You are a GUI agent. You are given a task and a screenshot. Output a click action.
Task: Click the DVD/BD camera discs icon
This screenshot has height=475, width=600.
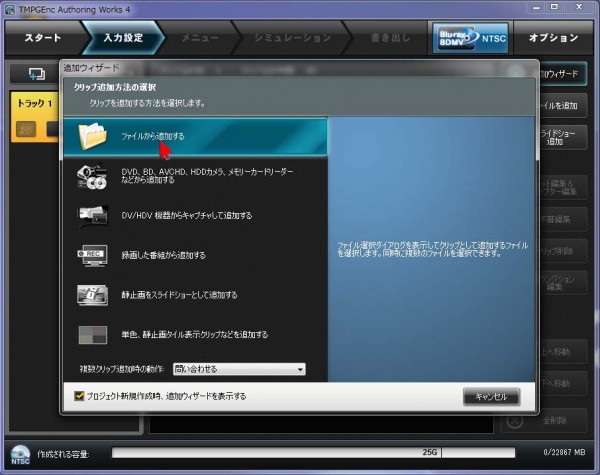92,177
